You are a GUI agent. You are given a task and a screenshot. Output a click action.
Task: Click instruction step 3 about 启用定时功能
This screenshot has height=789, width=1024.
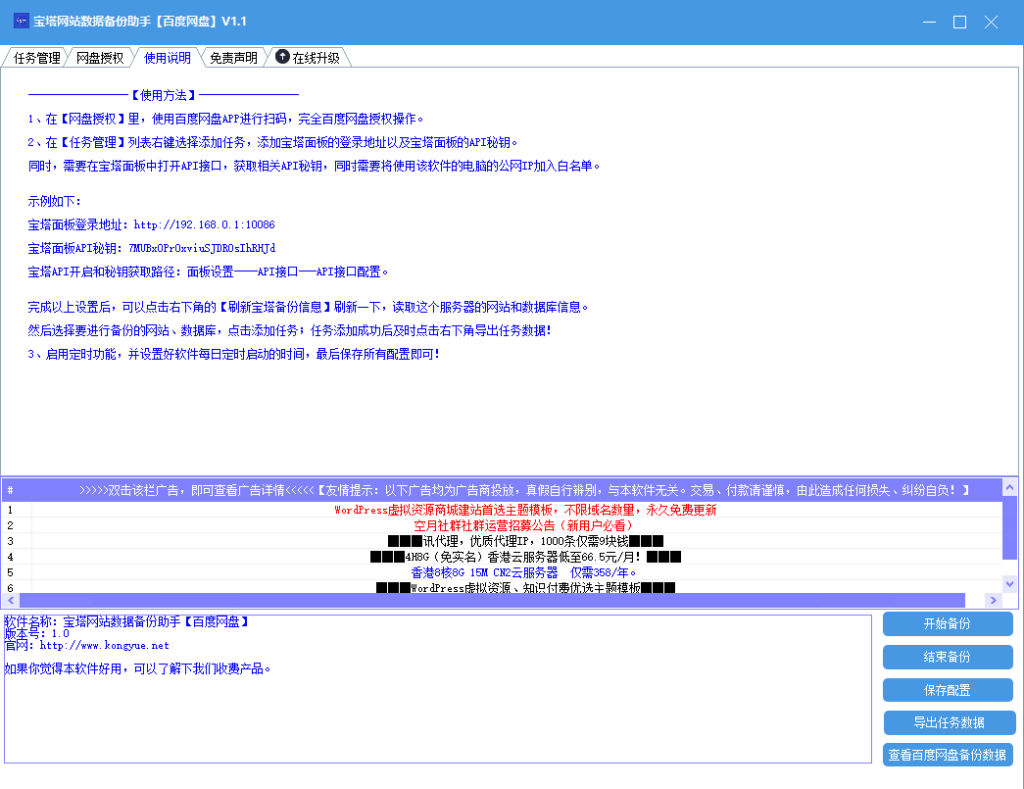tap(234, 354)
